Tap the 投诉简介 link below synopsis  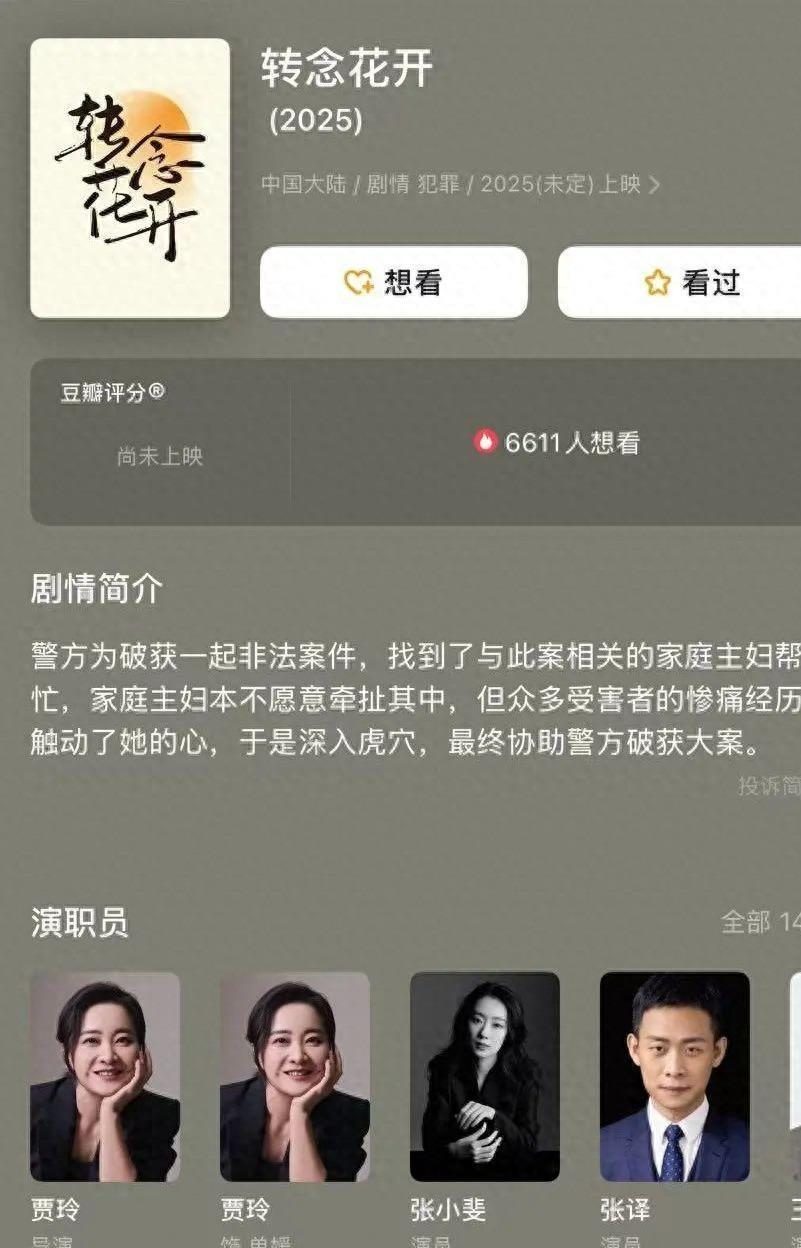(x=769, y=786)
